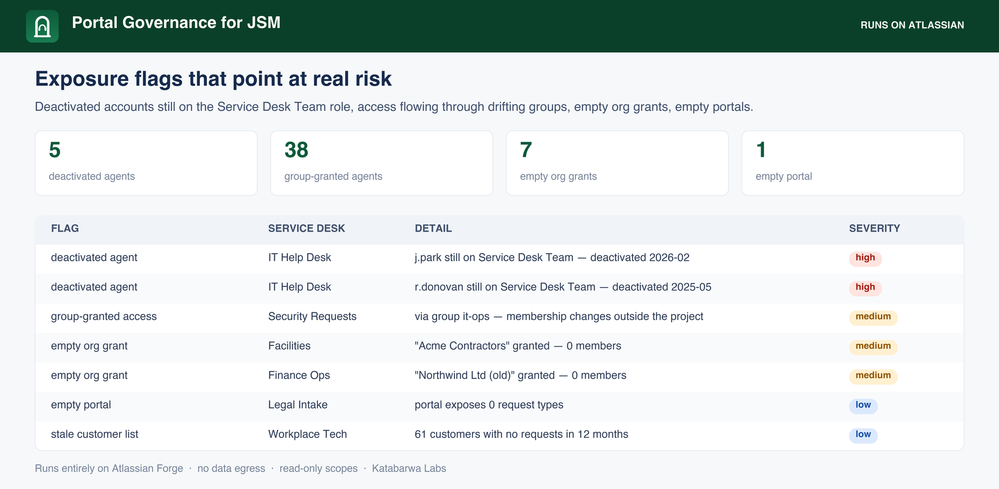Select the stale customer list flag
The width and height of the screenshot is (999, 489).
click(95, 434)
